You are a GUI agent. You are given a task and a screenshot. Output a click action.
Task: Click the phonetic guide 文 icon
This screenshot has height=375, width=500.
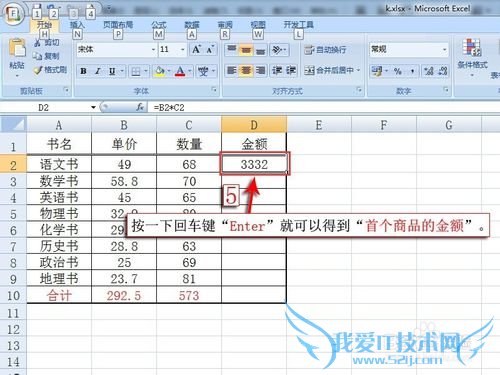(x=203, y=71)
